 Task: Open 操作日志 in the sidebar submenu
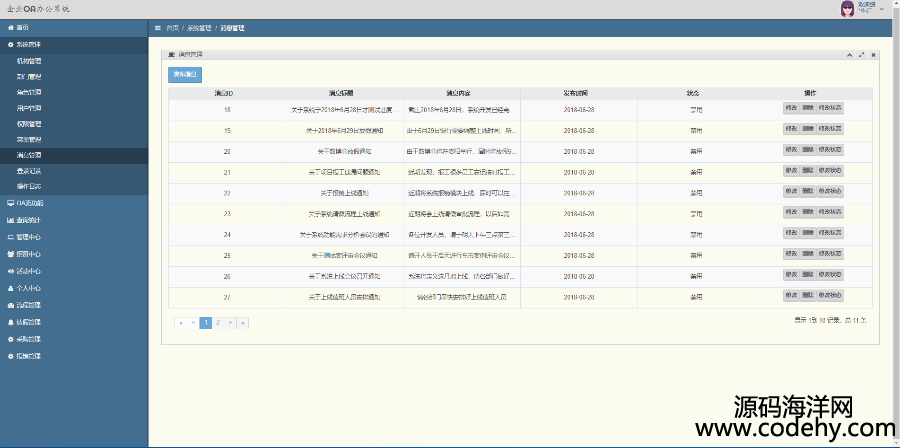click(74, 186)
